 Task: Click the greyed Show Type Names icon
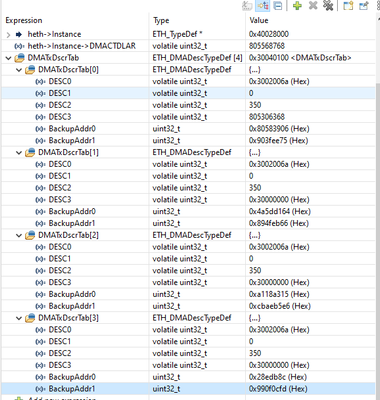(x=247, y=6)
